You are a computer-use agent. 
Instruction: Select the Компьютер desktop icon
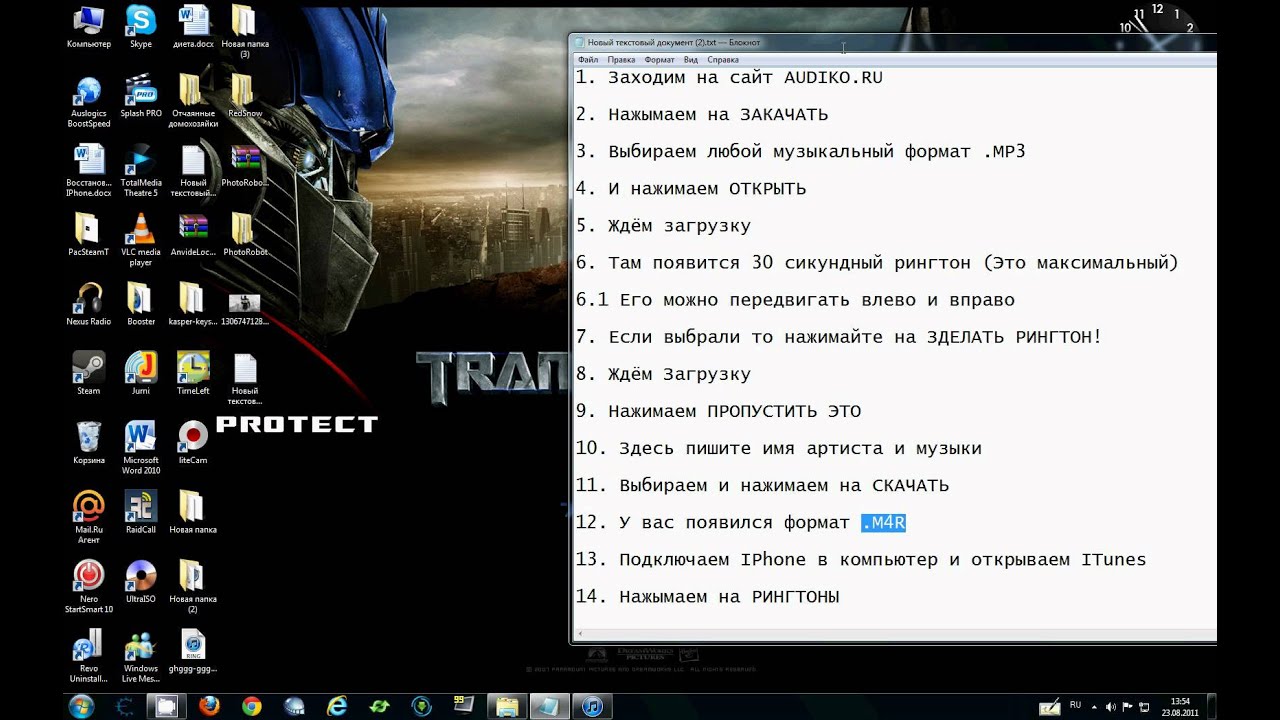89,27
